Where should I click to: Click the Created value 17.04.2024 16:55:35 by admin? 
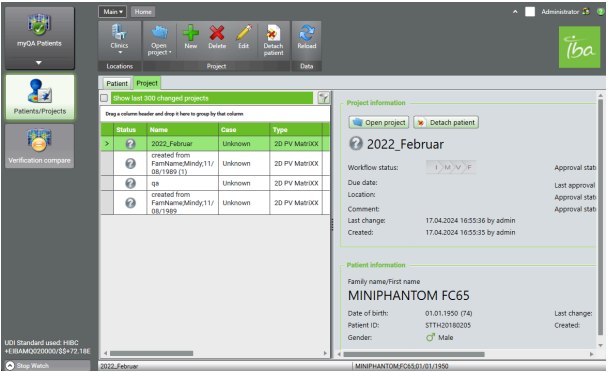470,232
